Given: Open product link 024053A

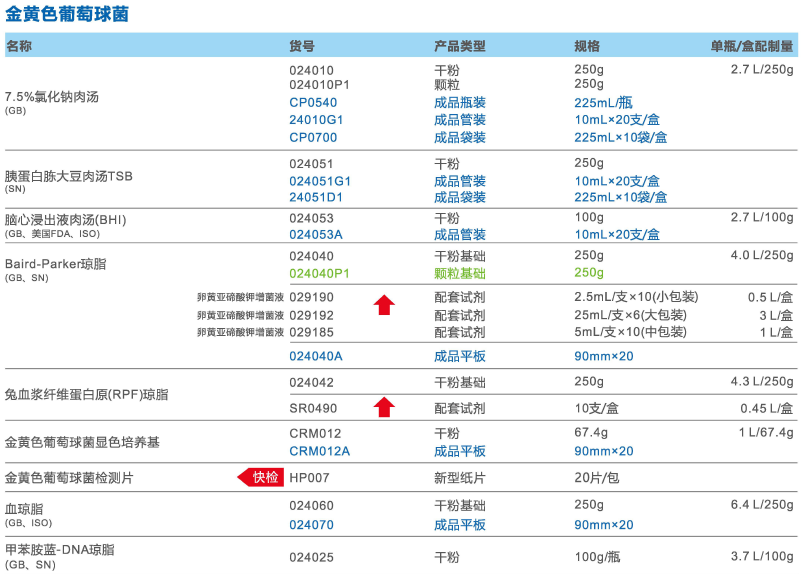Looking at the screenshot, I should [x=316, y=234].
